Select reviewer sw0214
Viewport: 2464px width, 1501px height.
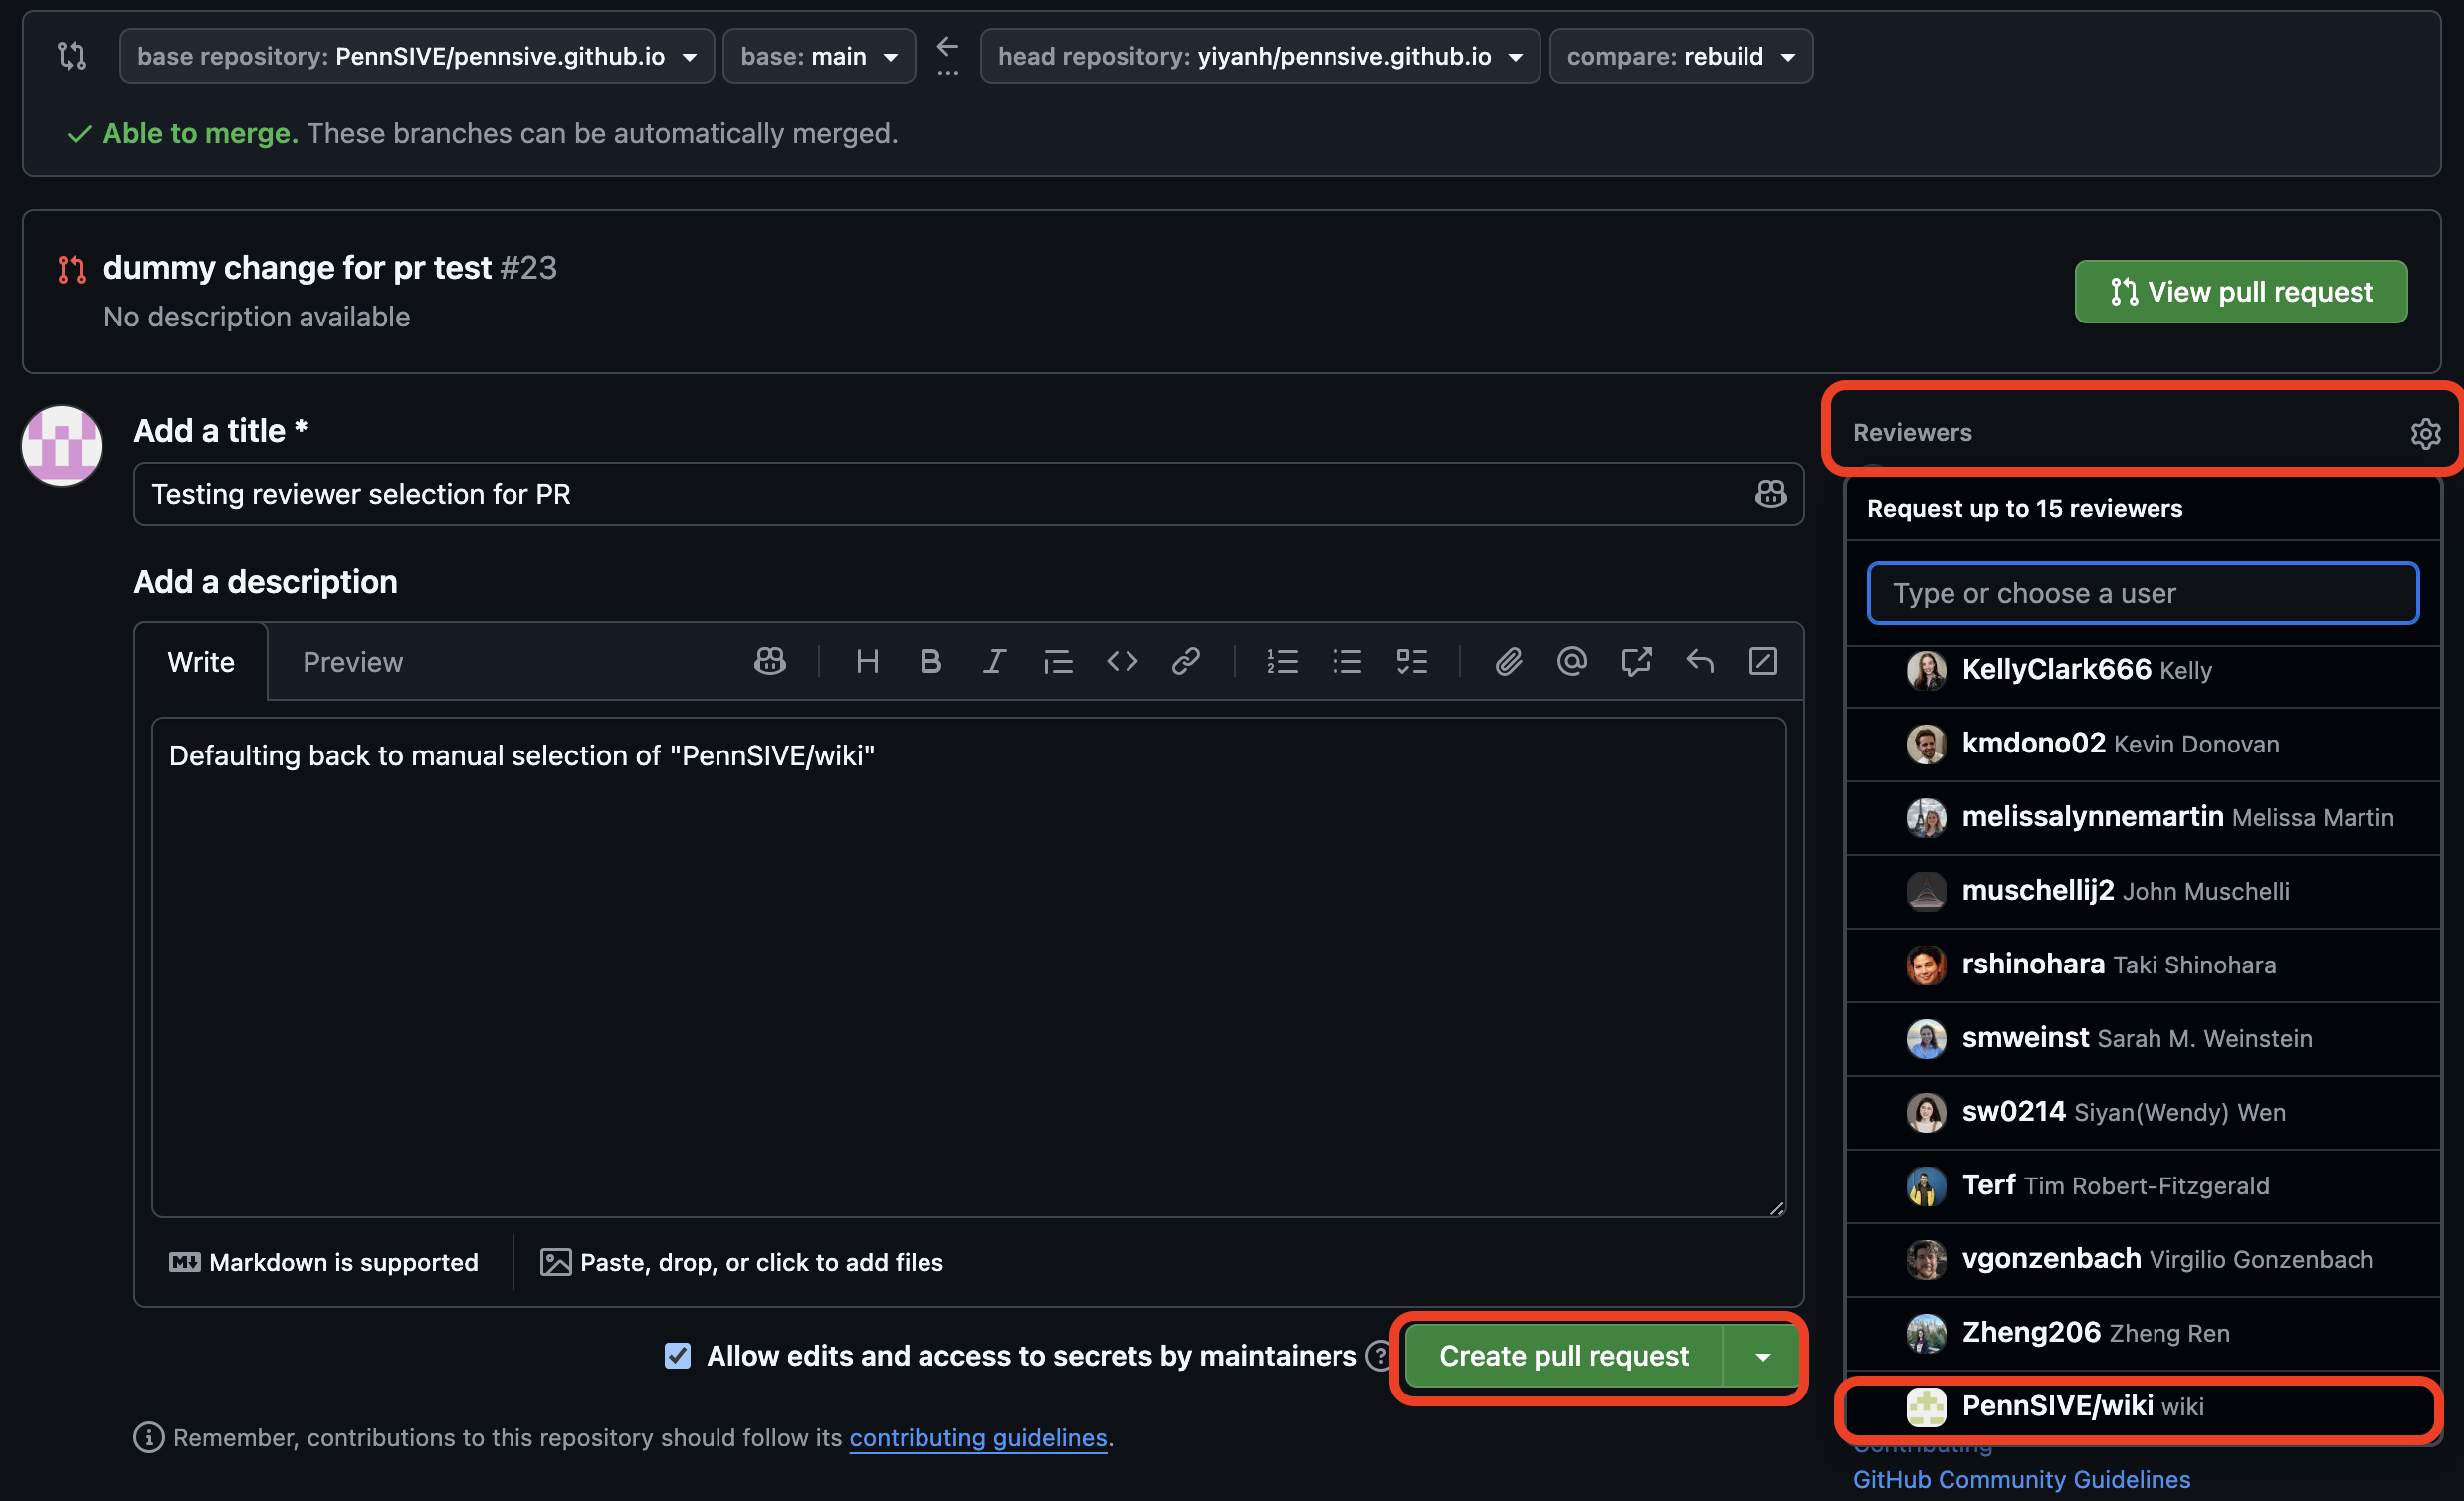pyautogui.click(x=2142, y=1112)
